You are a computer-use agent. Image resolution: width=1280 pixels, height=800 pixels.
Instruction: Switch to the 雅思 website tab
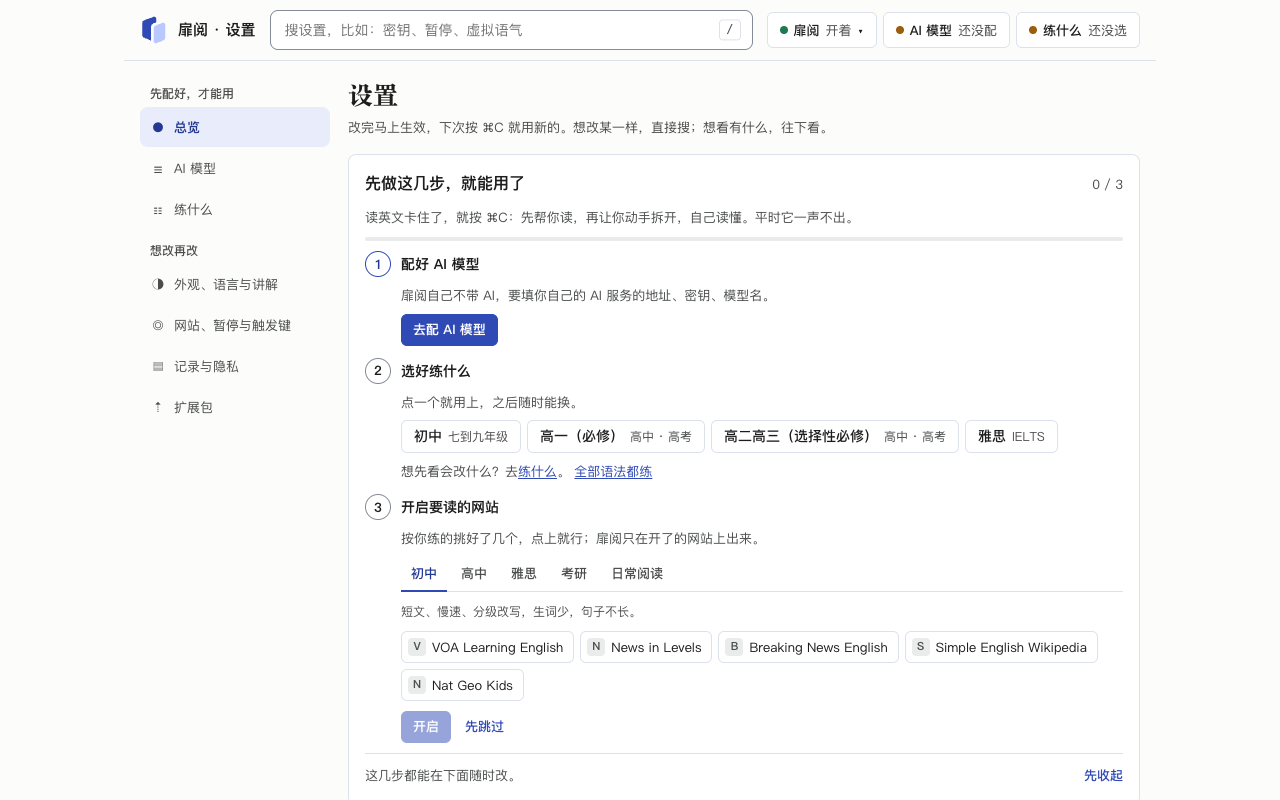tap(524, 574)
